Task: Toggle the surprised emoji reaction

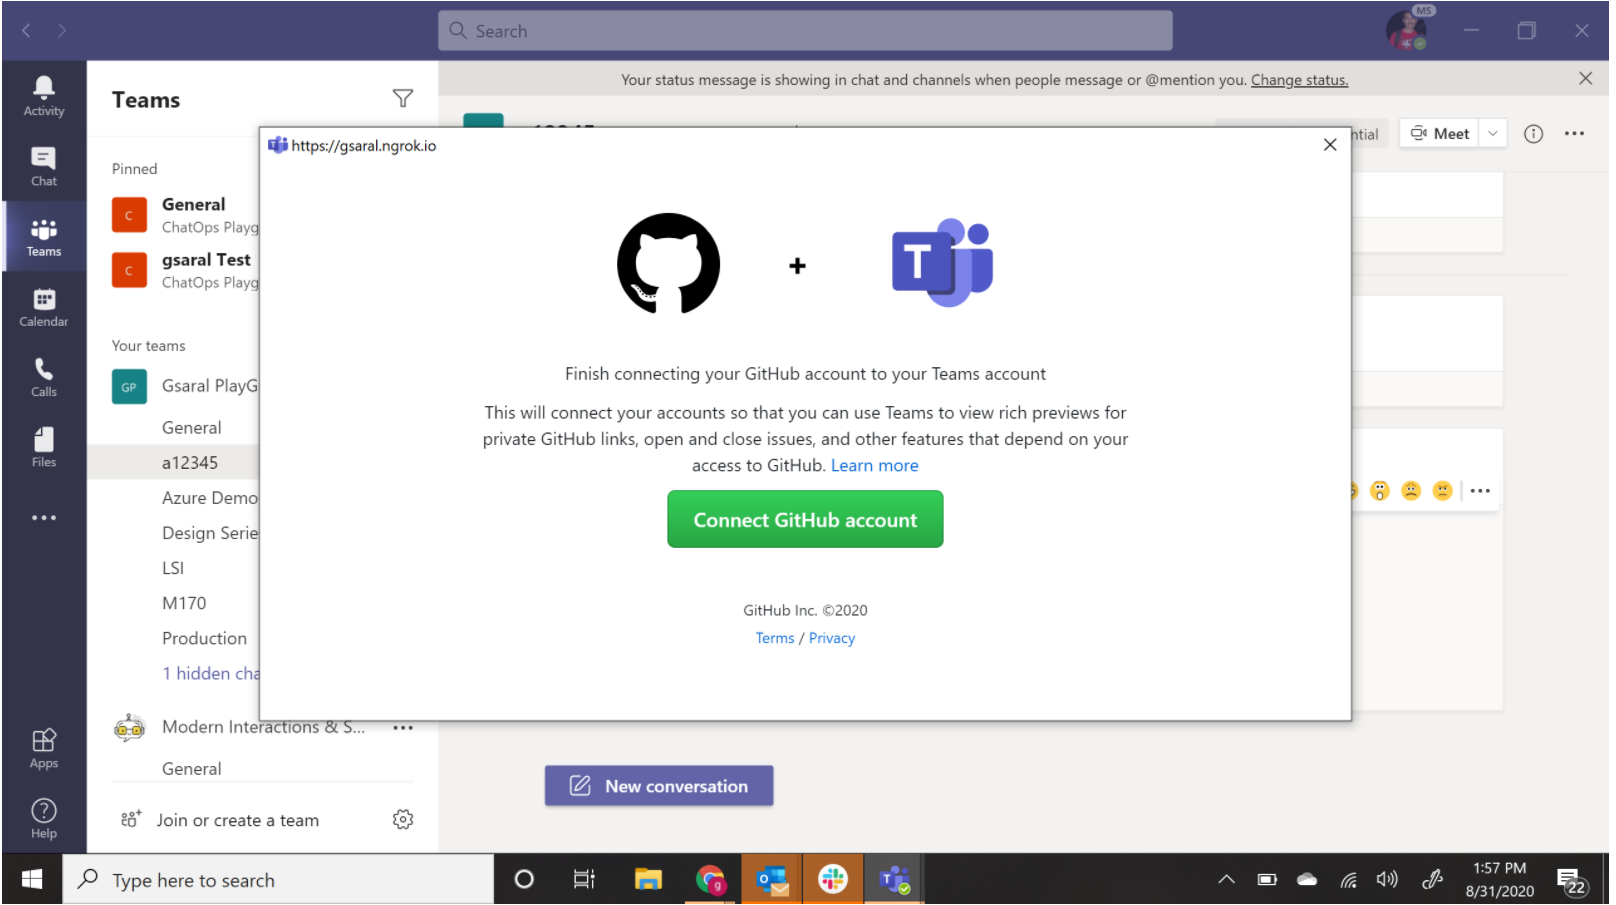Action: click(1381, 491)
